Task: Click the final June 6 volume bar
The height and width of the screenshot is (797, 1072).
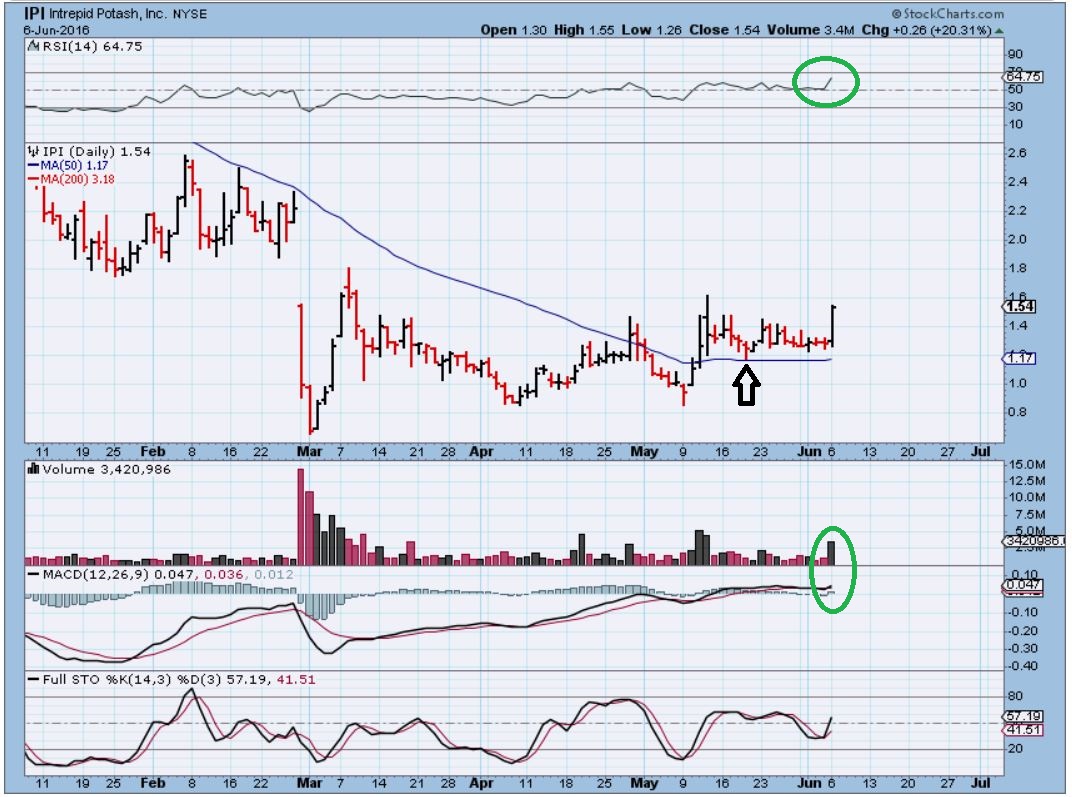Action: click(x=831, y=553)
